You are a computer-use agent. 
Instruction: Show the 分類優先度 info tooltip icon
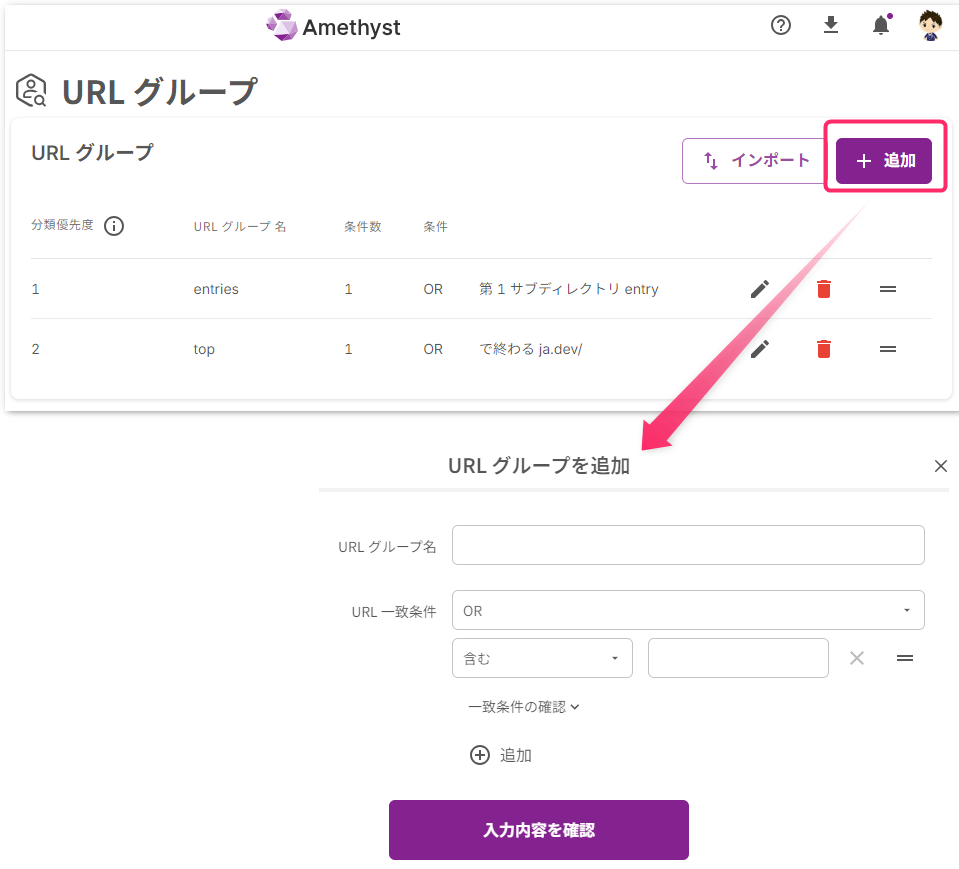coord(114,226)
